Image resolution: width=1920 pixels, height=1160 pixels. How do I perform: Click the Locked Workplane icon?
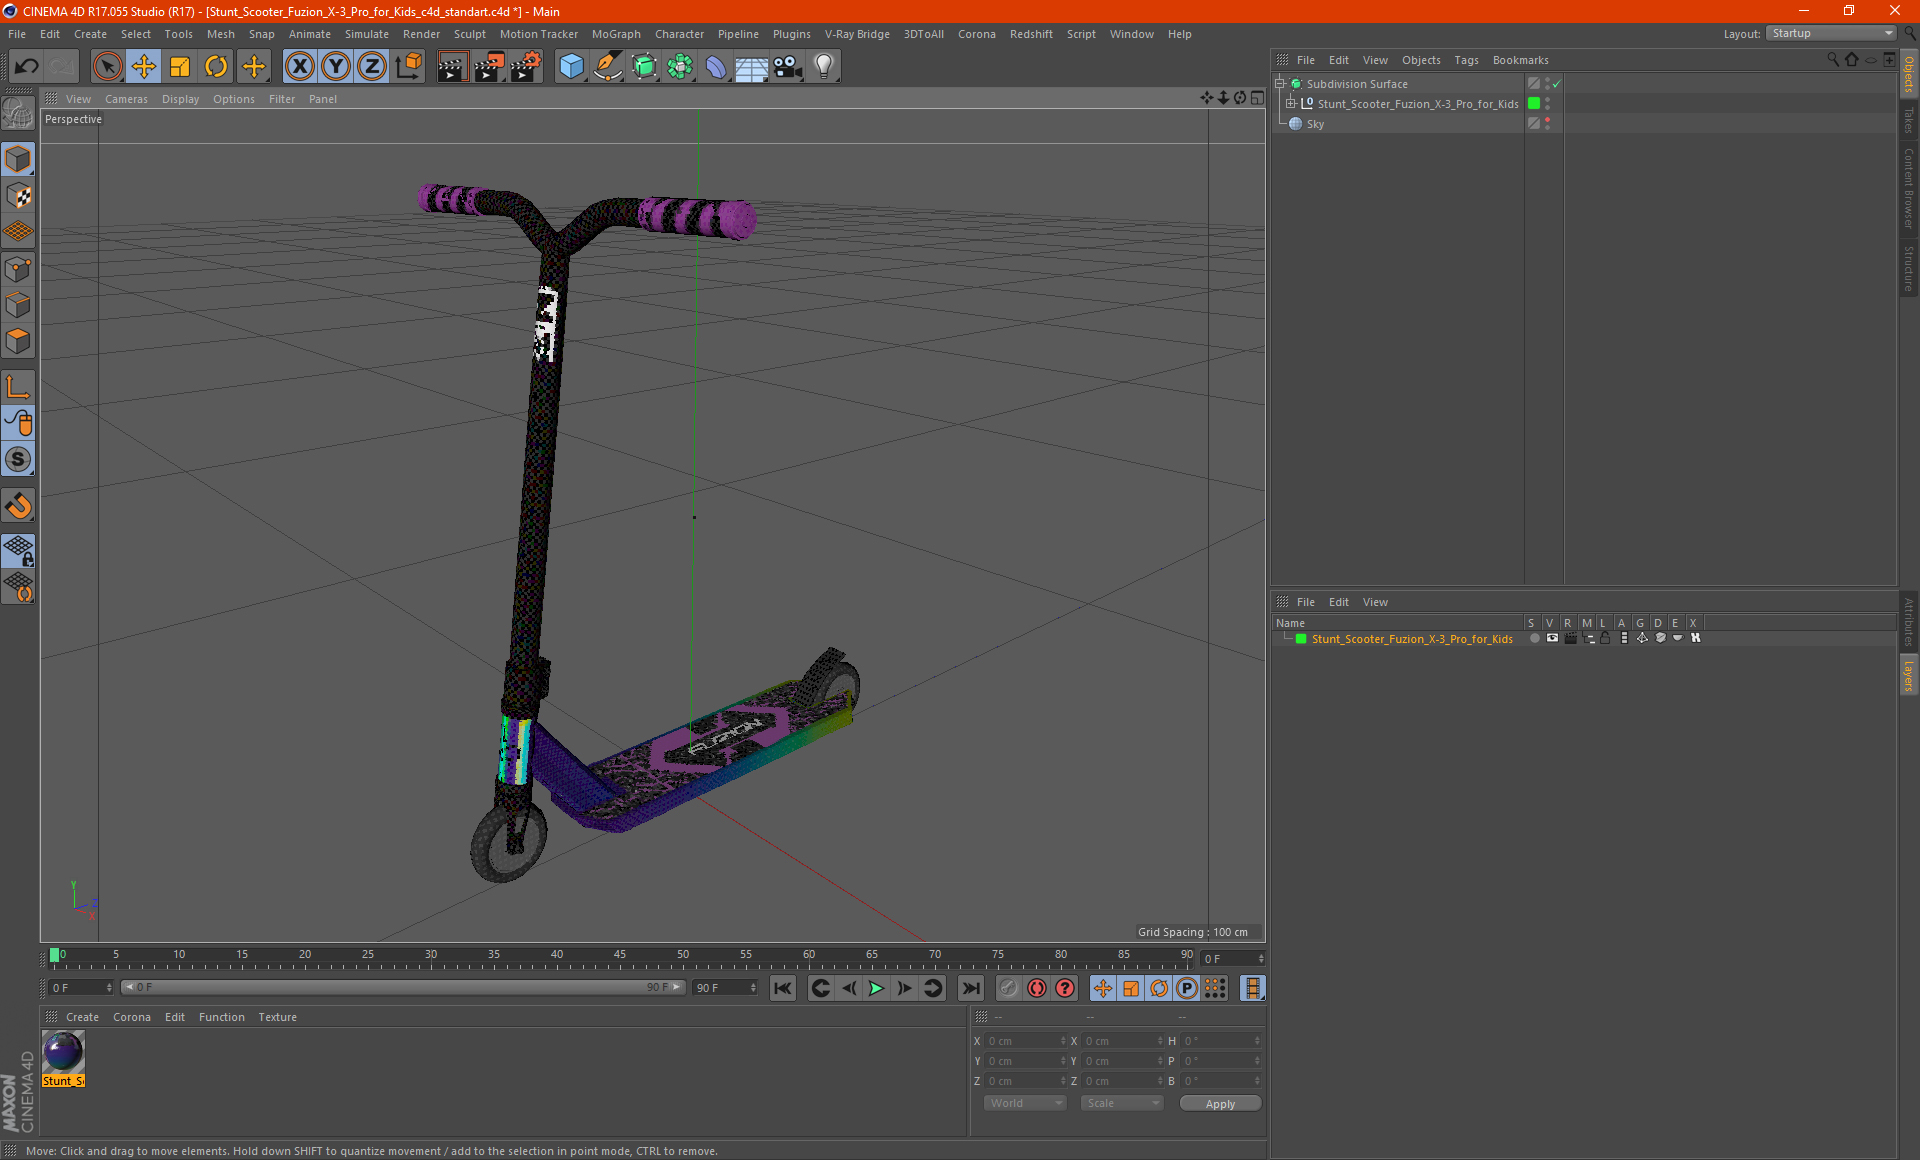[x=18, y=550]
